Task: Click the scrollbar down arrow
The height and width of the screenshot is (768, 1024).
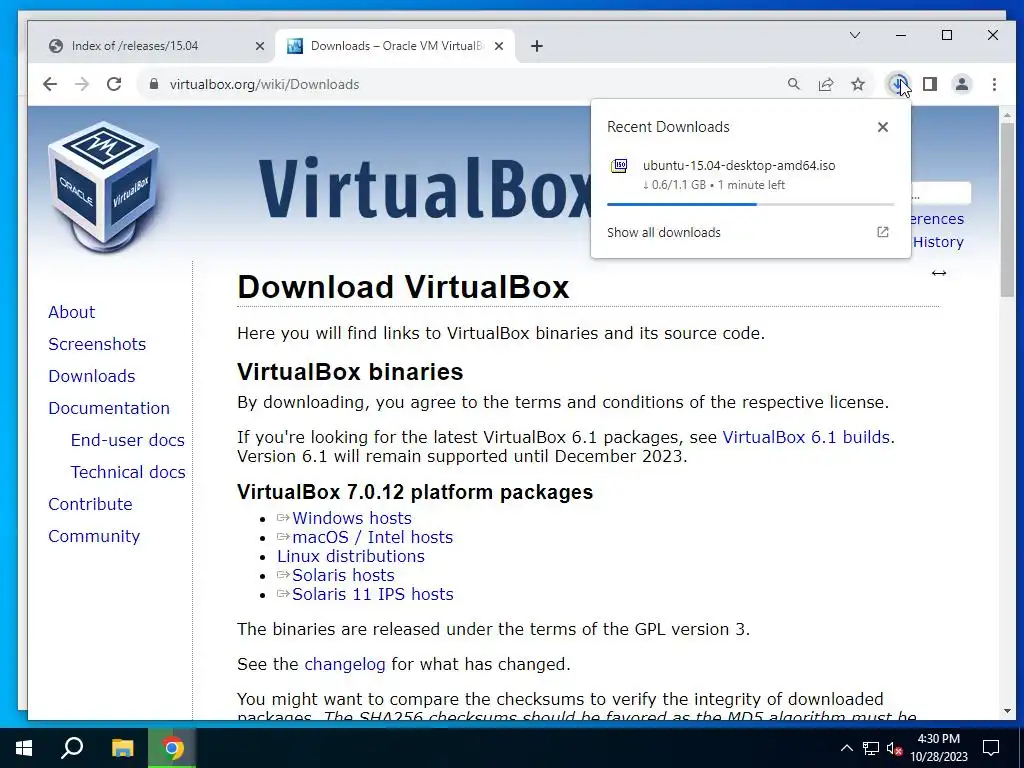Action: pos(1006,711)
